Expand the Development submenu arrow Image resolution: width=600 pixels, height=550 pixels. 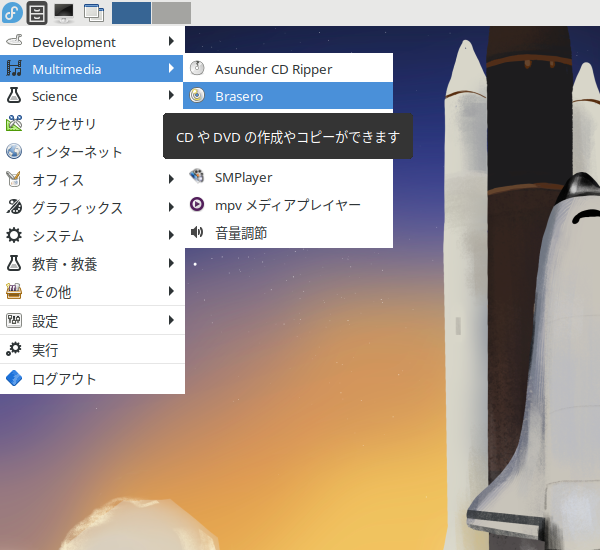(171, 41)
